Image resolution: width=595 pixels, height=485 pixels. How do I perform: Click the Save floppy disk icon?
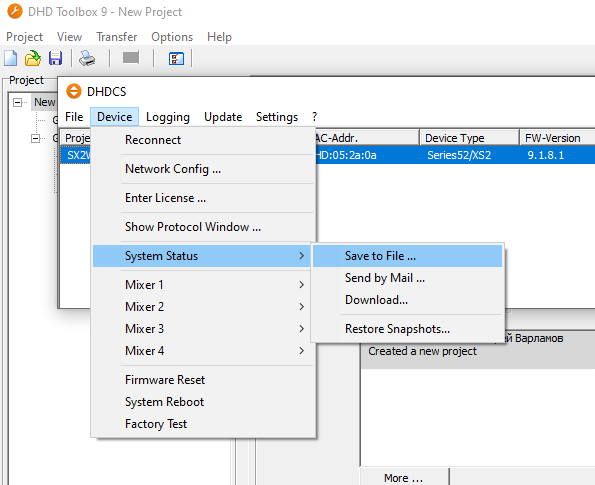click(55, 58)
